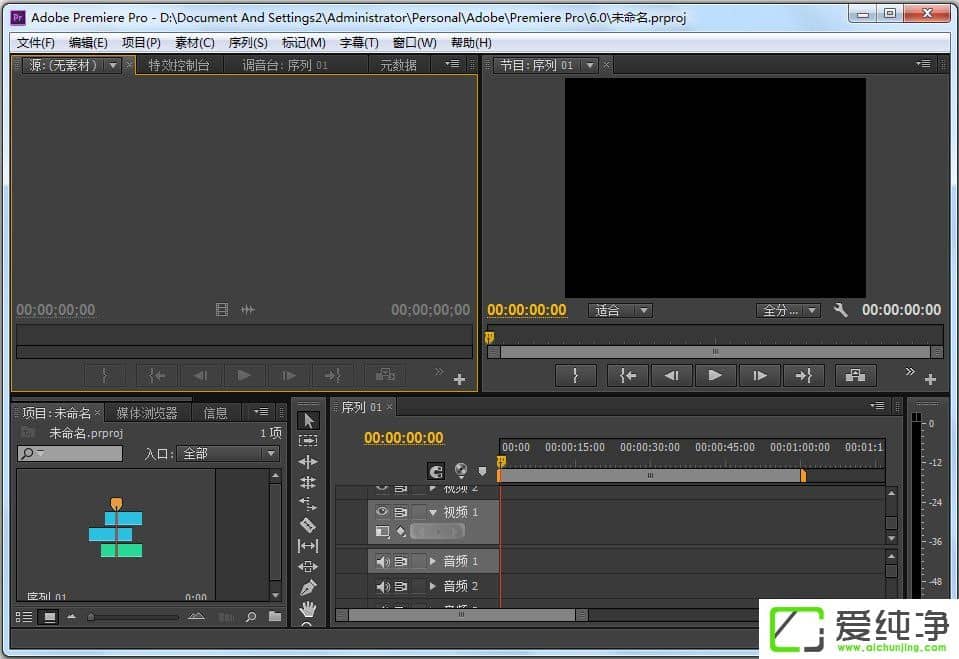This screenshot has width=959, height=659.
Task: Select the Pen tool
Action: pyautogui.click(x=308, y=587)
